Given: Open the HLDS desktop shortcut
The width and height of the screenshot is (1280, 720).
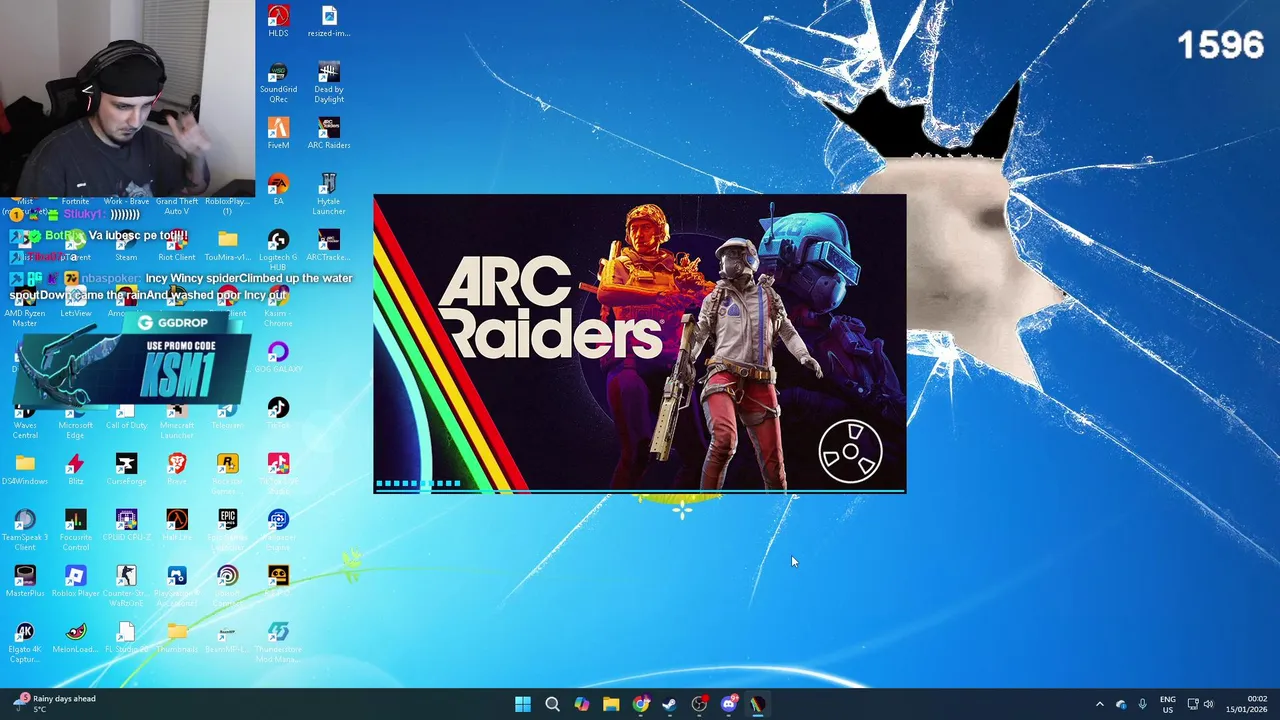Looking at the screenshot, I should click(x=278, y=21).
